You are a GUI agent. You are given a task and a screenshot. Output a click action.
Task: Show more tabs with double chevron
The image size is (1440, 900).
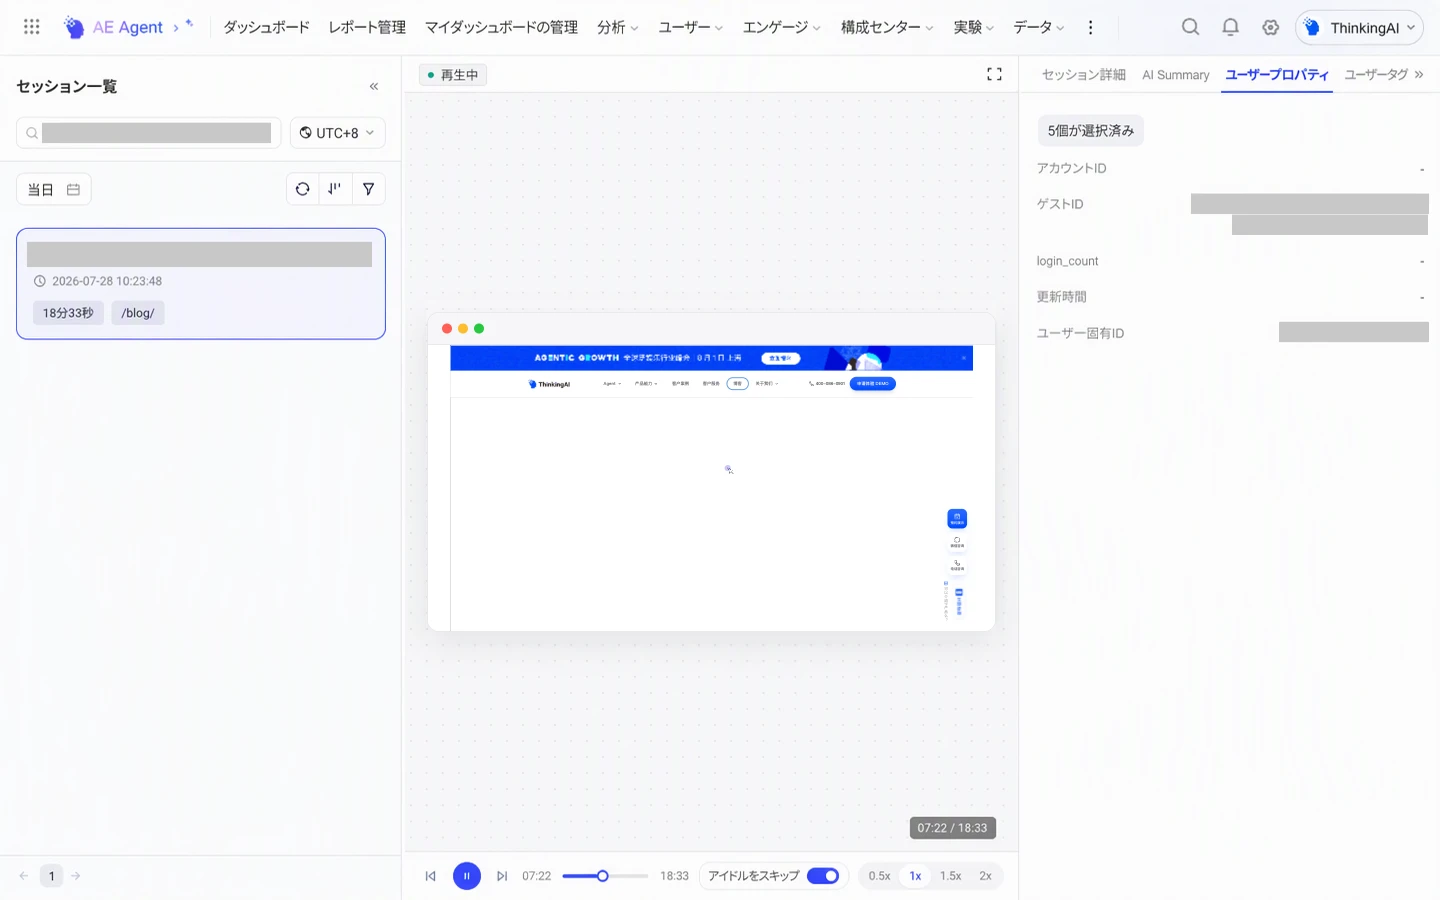click(1419, 74)
